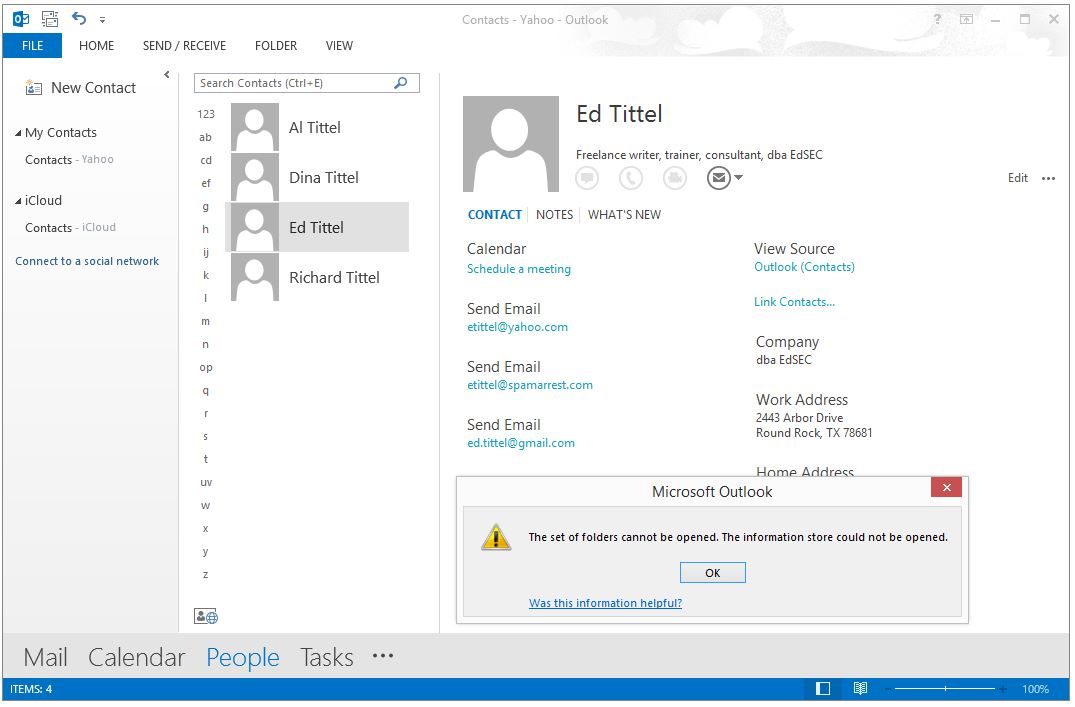Image resolution: width=1075 pixels, height=707 pixels.
Task: Click the zoom slider in status bar
Action: click(945, 689)
